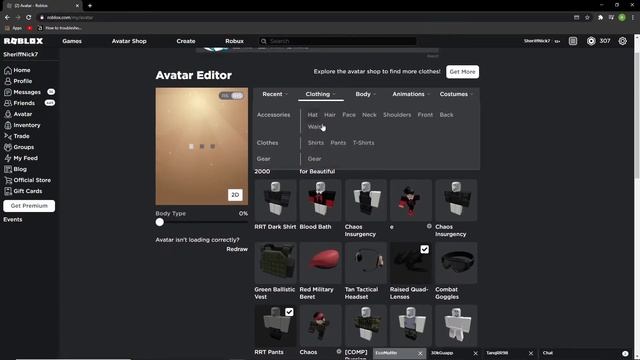The width and height of the screenshot is (640, 360).
Task: Open Inventory from the sidebar
Action: (22, 125)
